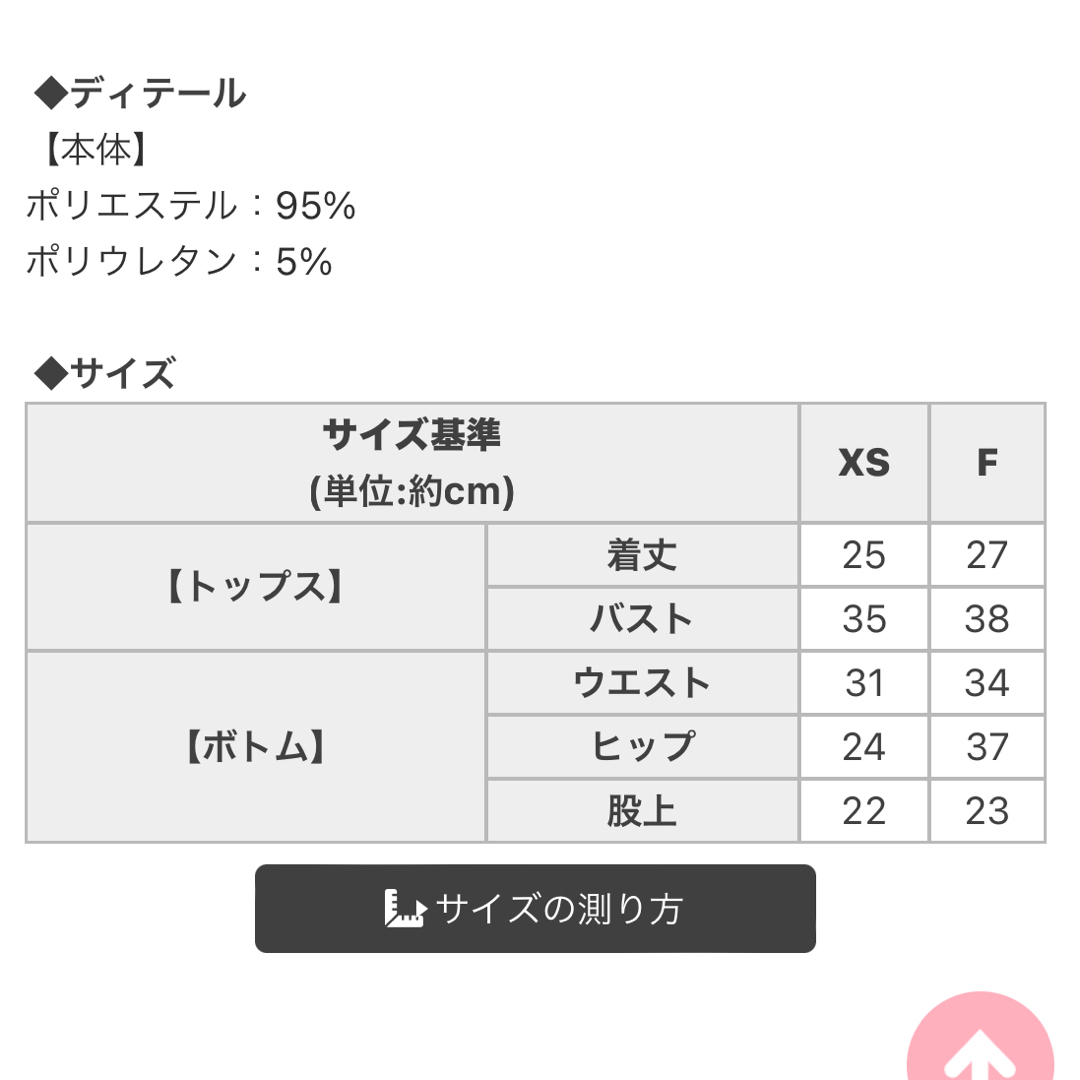
Task: Click the XS 着丈 value 25
Action: 864,555
